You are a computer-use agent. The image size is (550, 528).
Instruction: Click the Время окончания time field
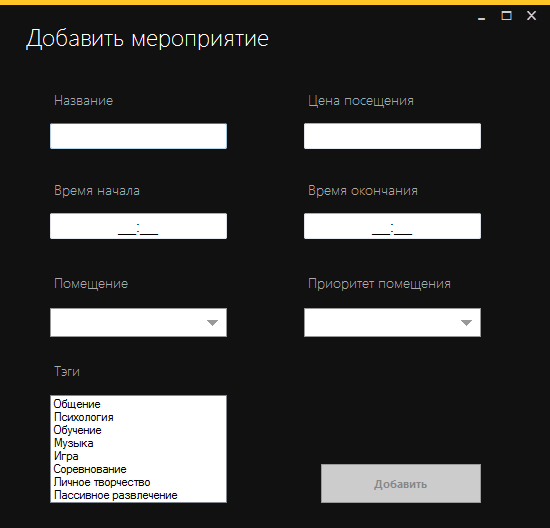[x=392, y=226]
